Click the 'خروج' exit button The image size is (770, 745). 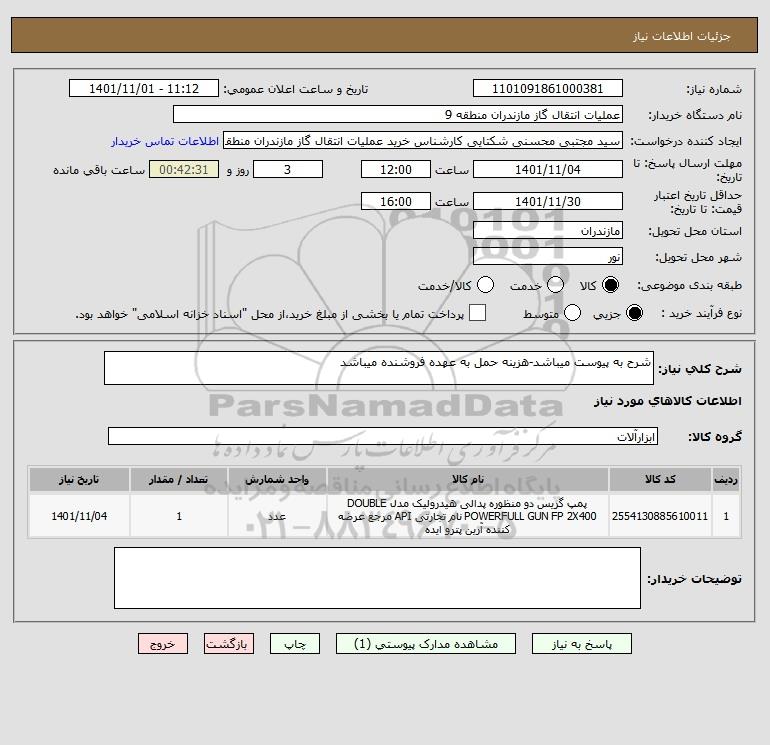pos(163,643)
